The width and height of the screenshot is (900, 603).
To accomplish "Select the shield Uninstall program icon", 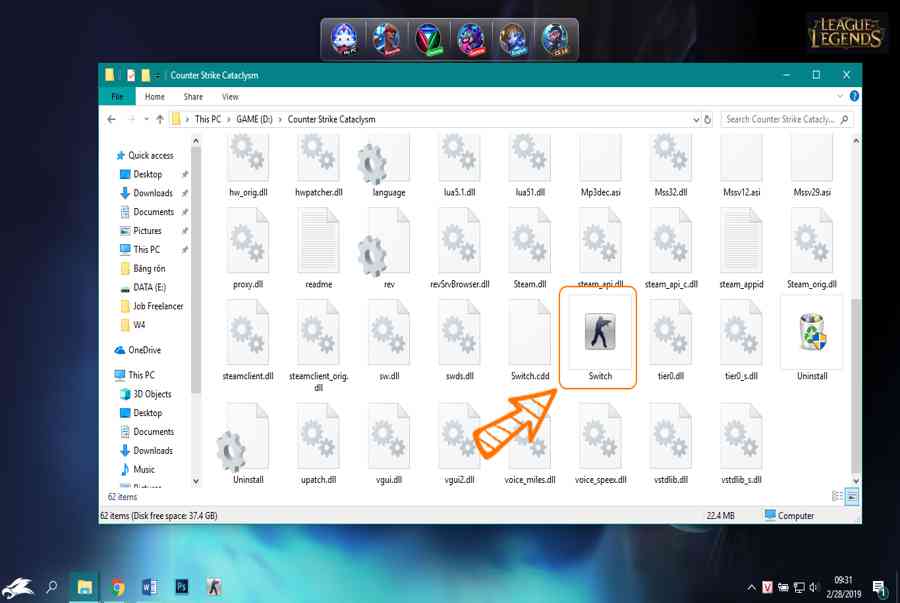I will [812, 339].
